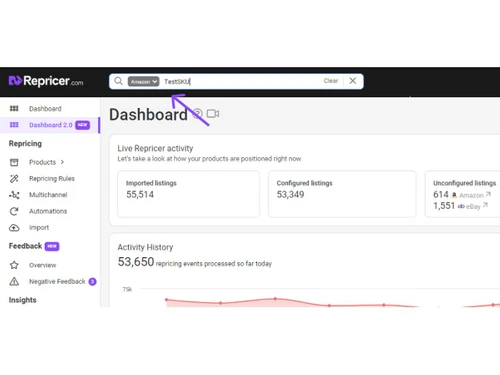Open Repricing Rules in sidebar
This screenshot has width=500, height=375.
point(52,179)
